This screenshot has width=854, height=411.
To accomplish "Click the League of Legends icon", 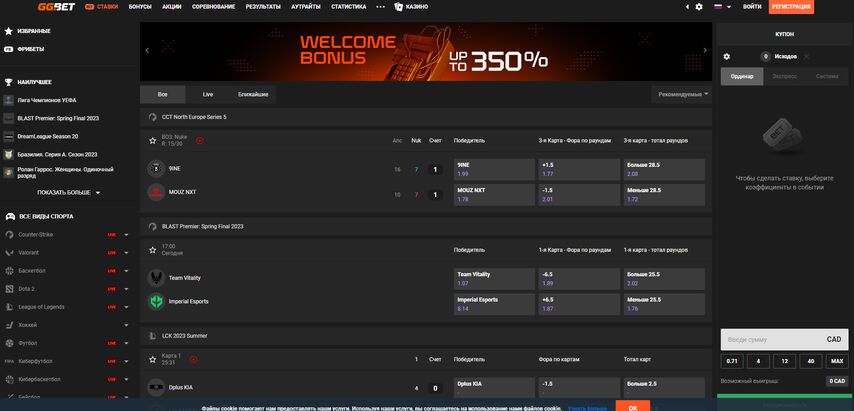I will point(9,307).
